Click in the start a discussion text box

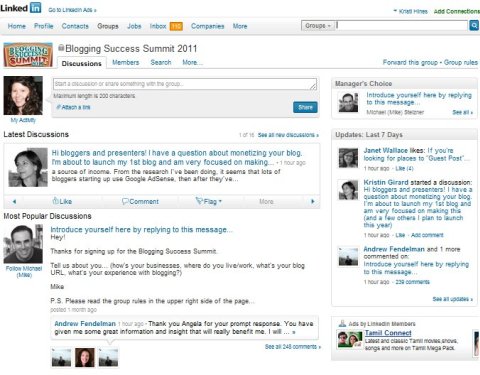coord(185,84)
